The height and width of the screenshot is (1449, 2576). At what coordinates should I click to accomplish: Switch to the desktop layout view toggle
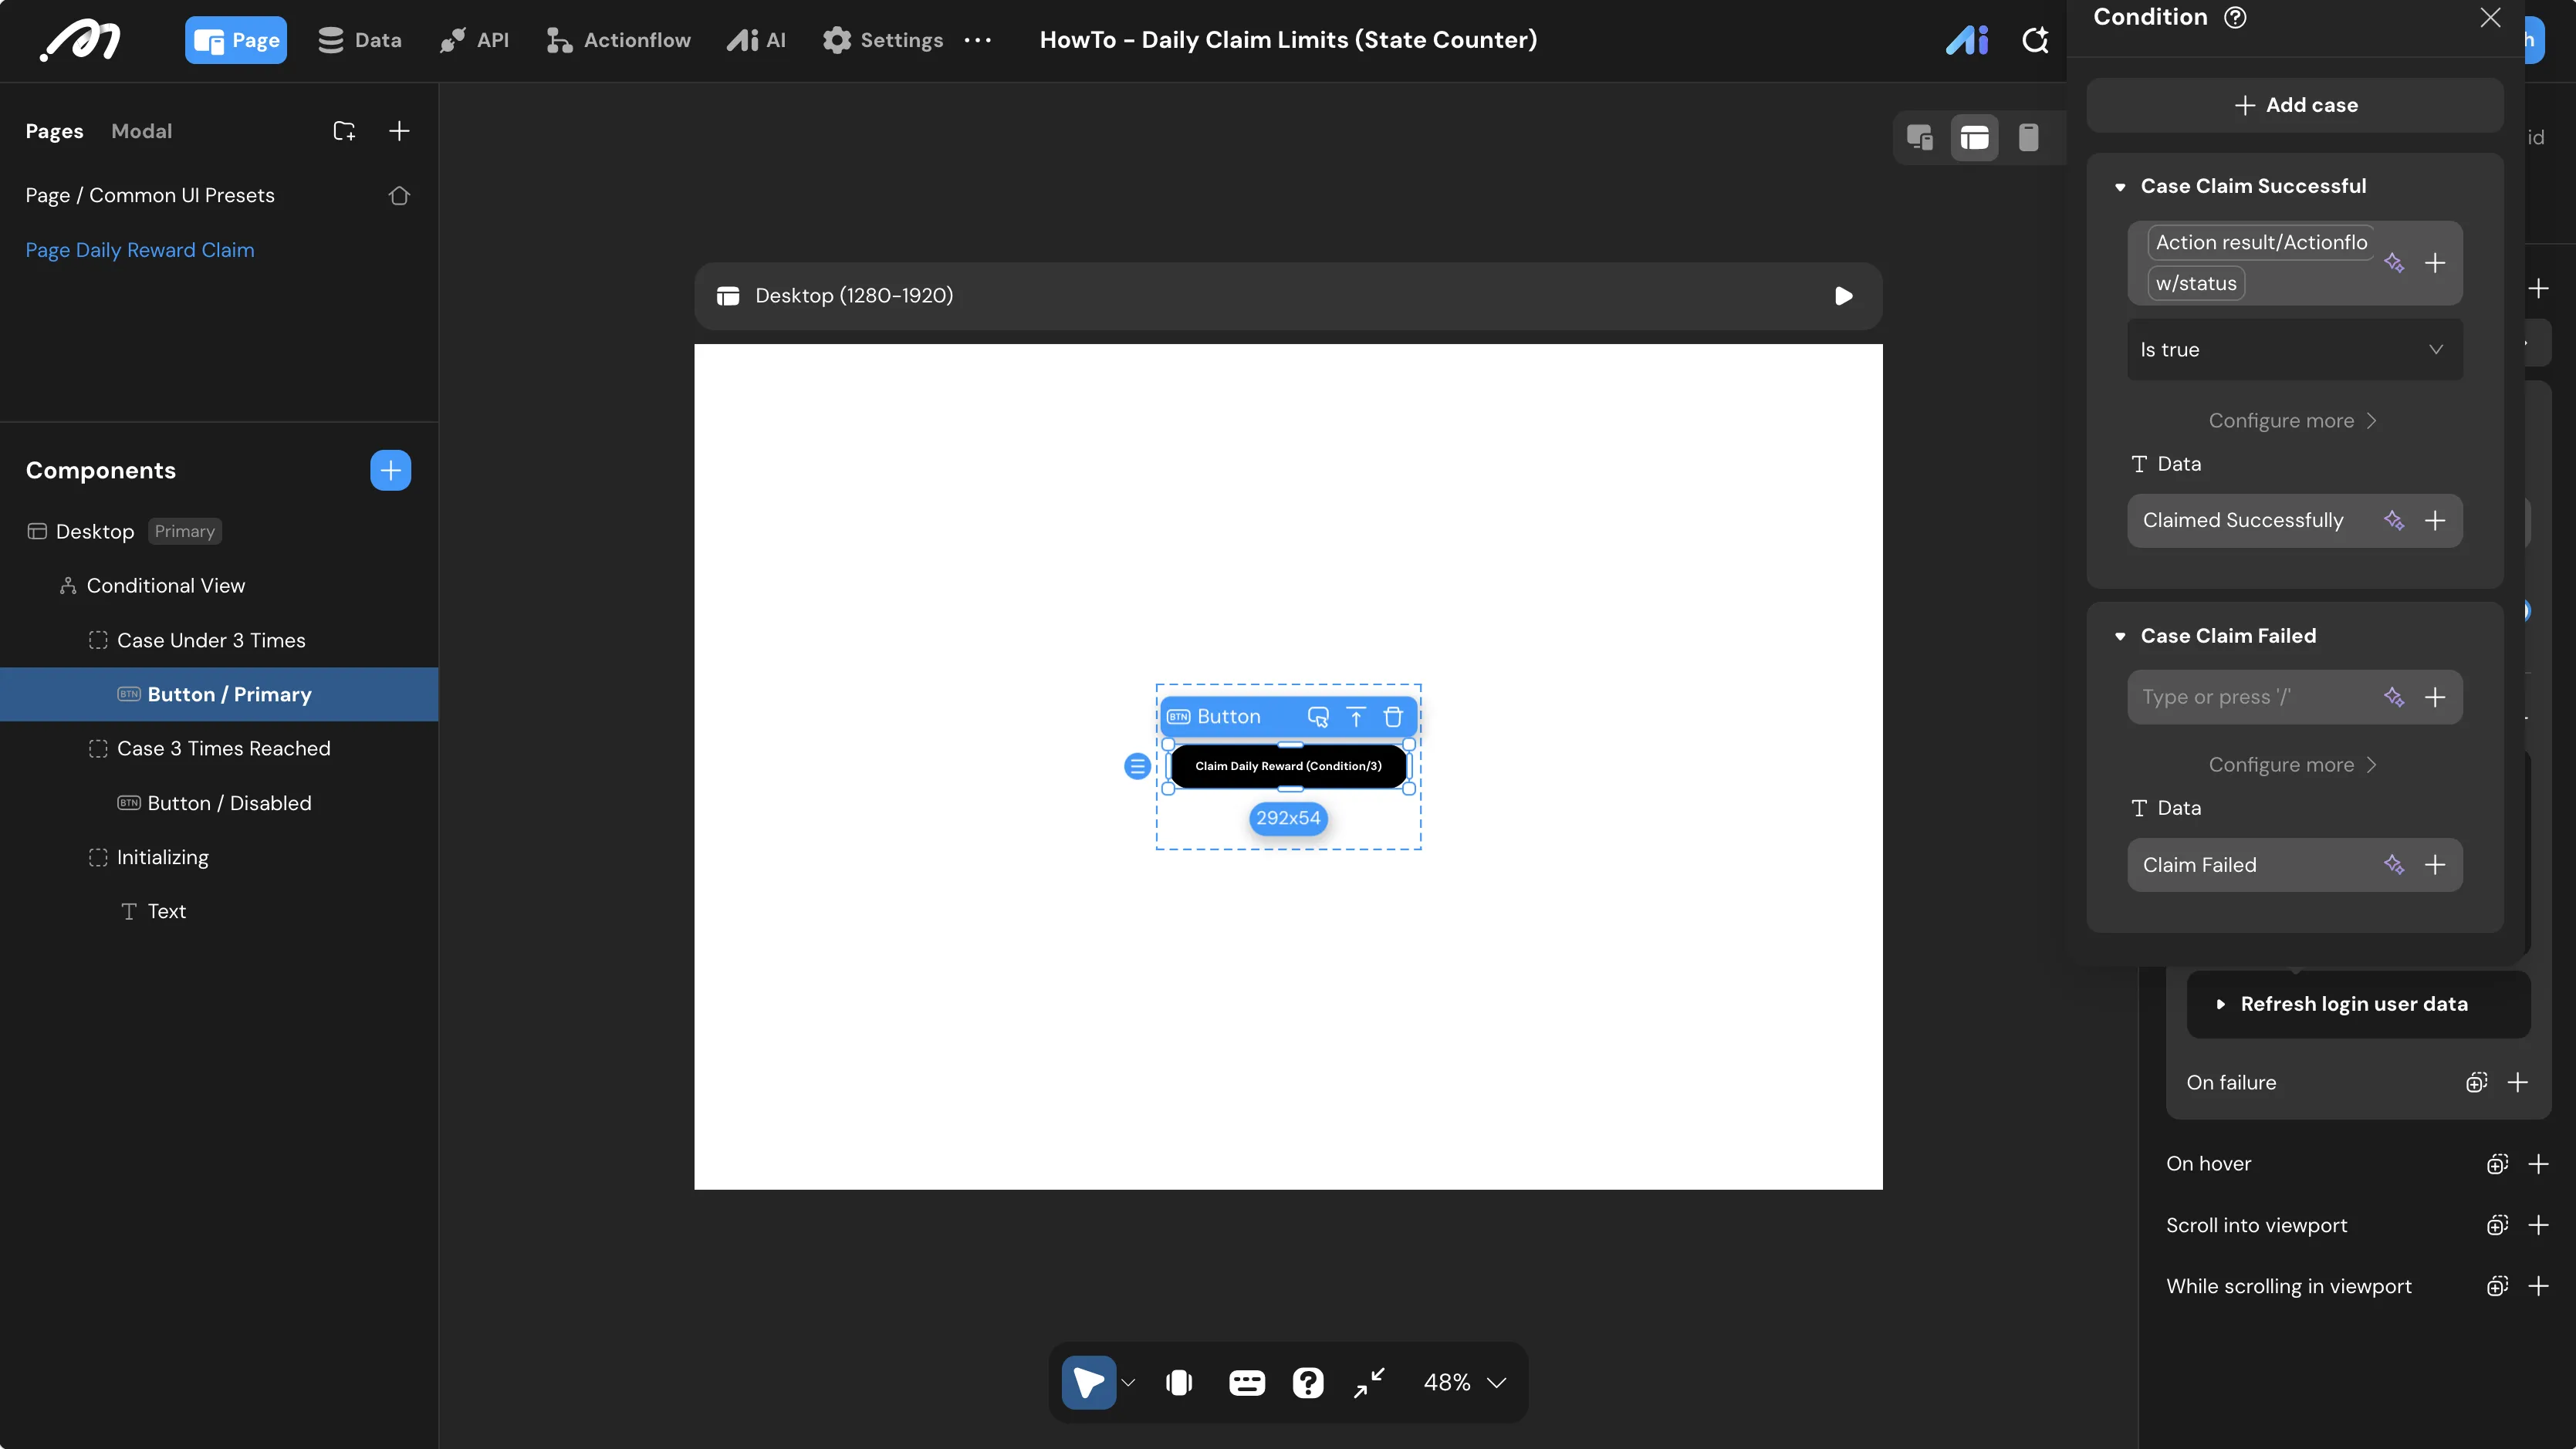pos(1974,137)
